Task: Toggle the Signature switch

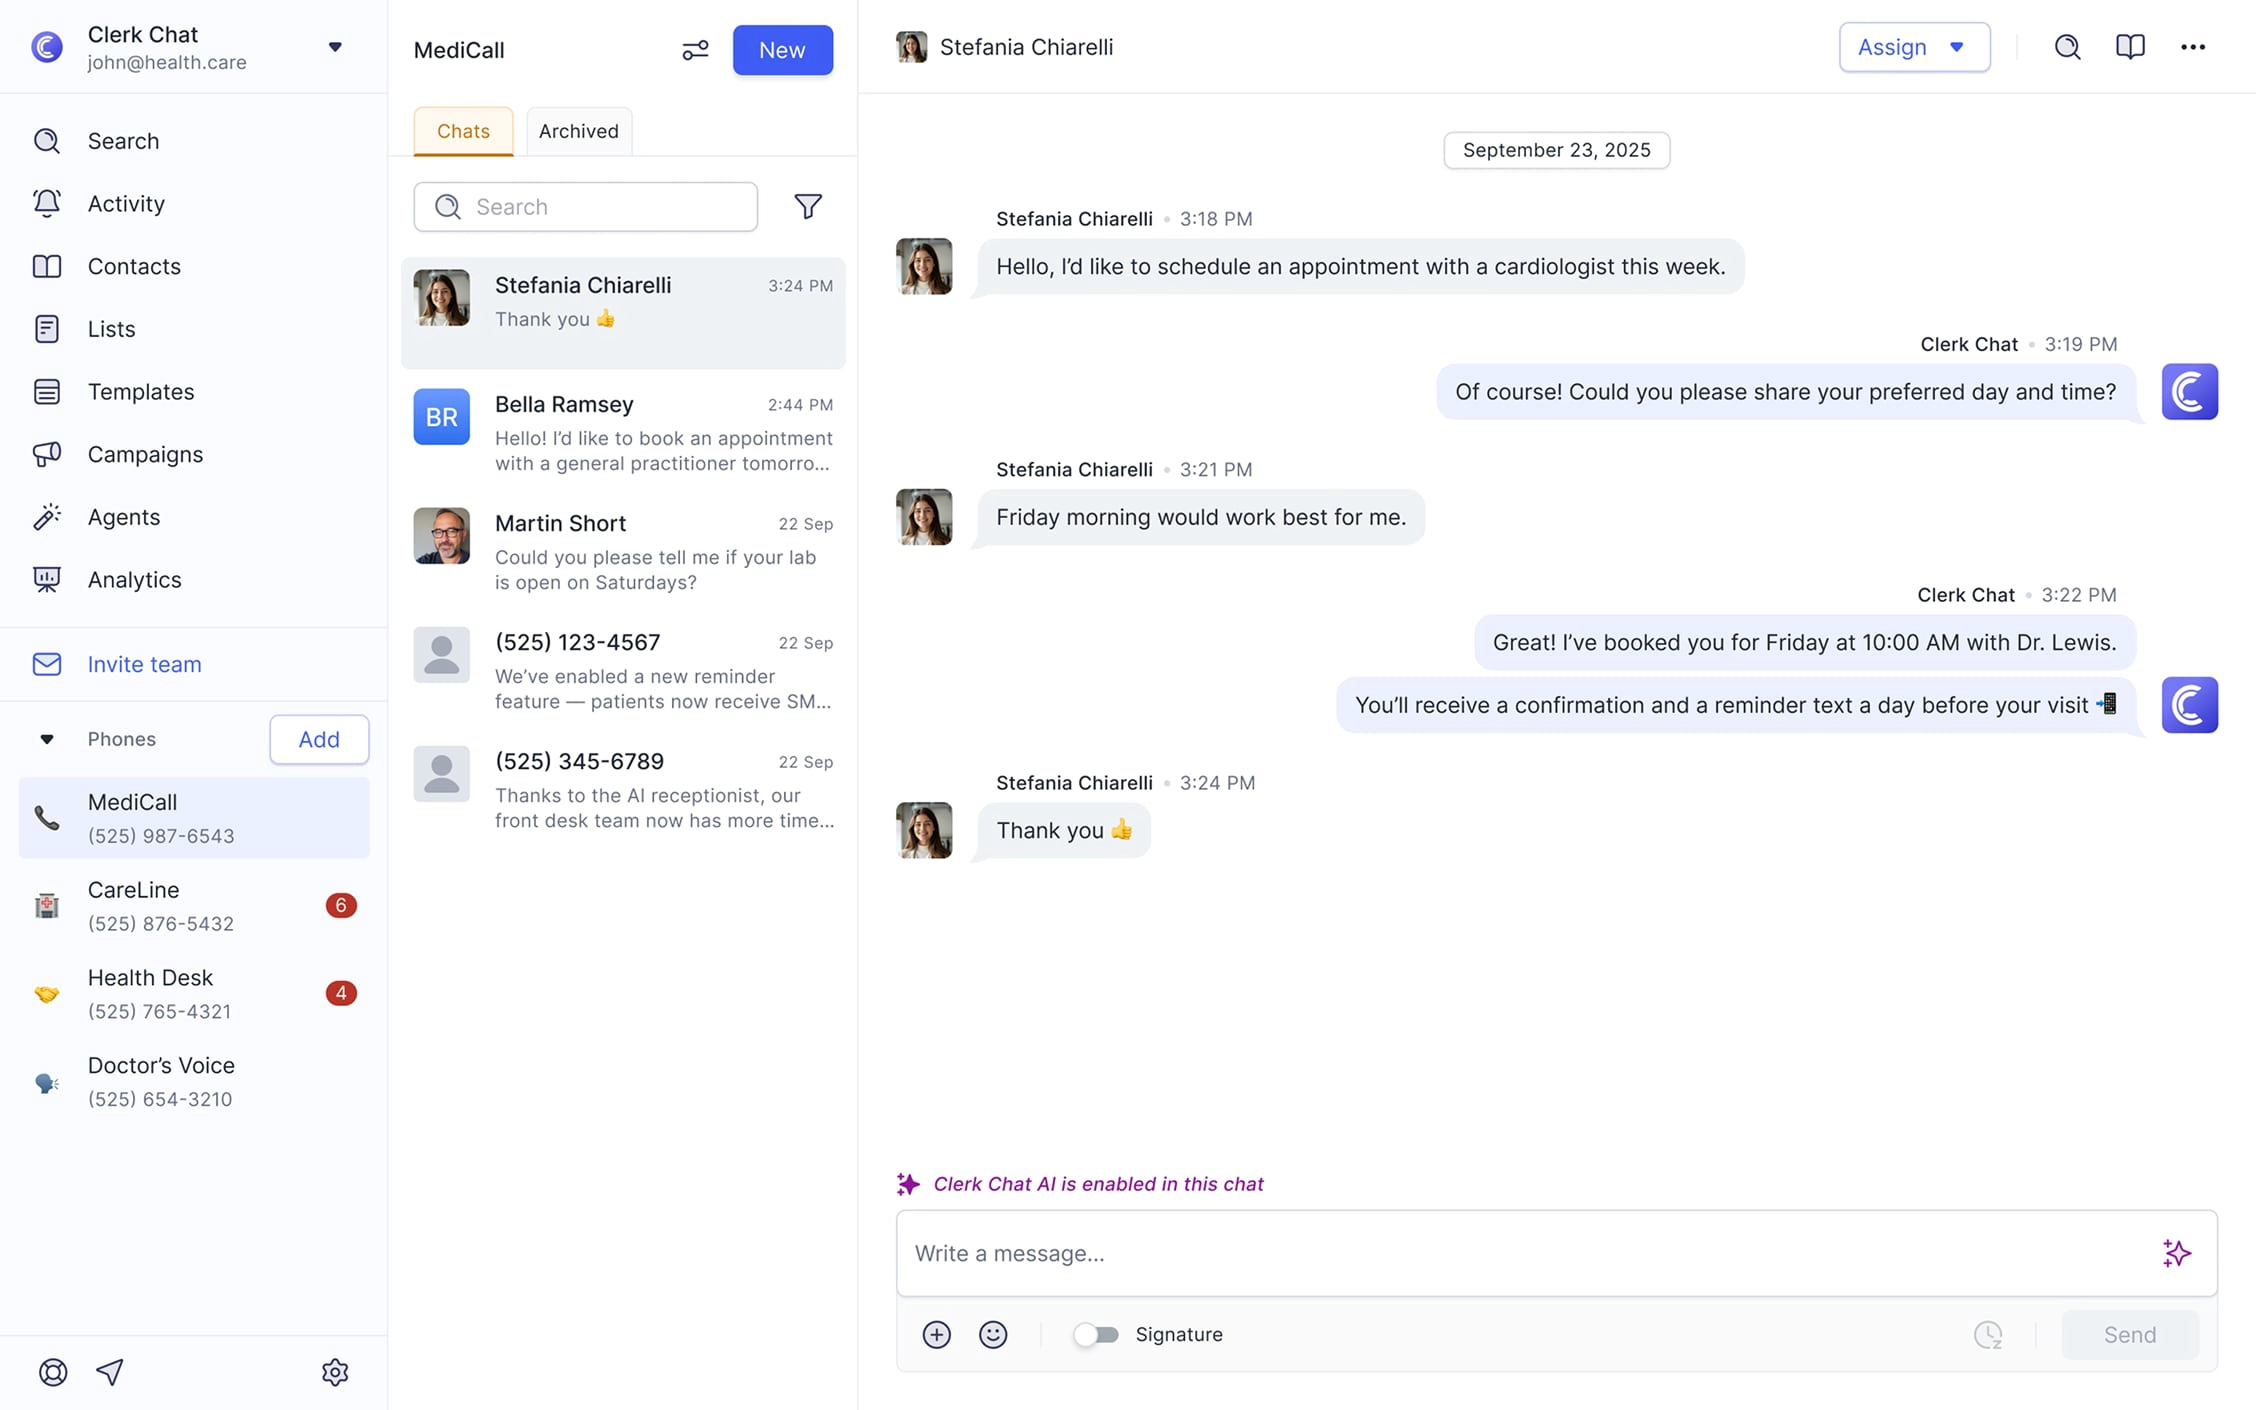Action: pyautogui.click(x=1096, y=1334)
